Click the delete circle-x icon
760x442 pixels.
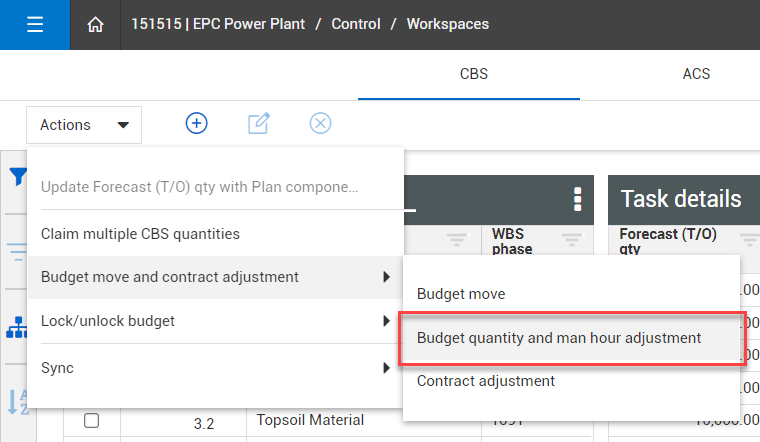click(x=320, y=123)
